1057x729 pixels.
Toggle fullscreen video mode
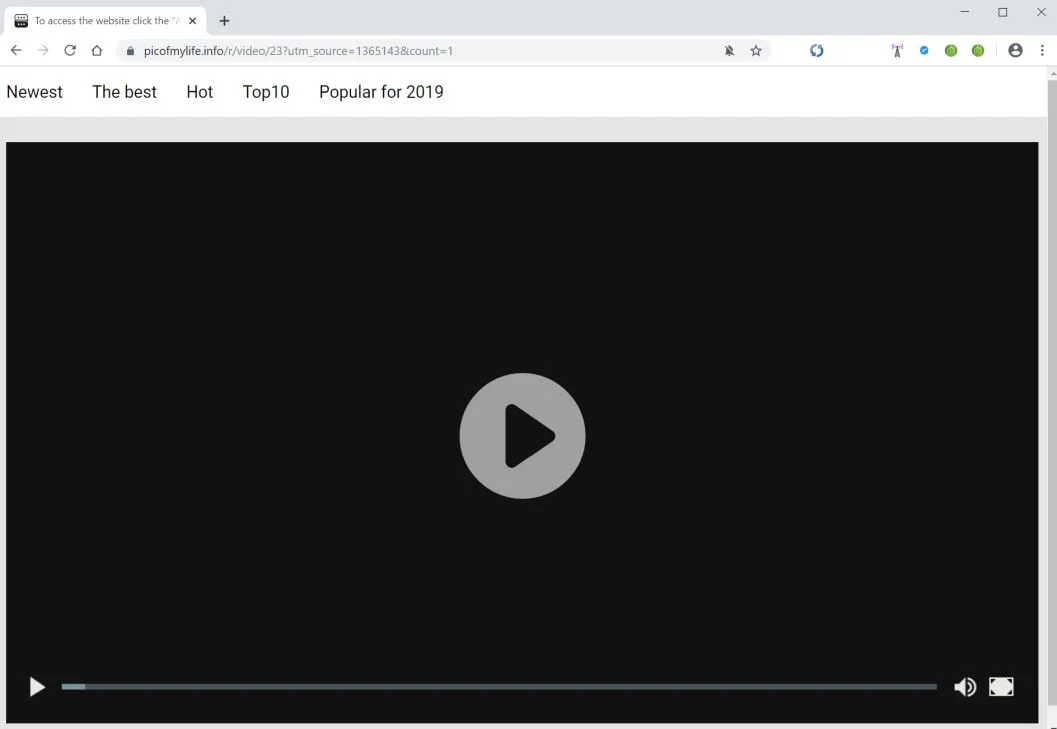(1001, 687)
